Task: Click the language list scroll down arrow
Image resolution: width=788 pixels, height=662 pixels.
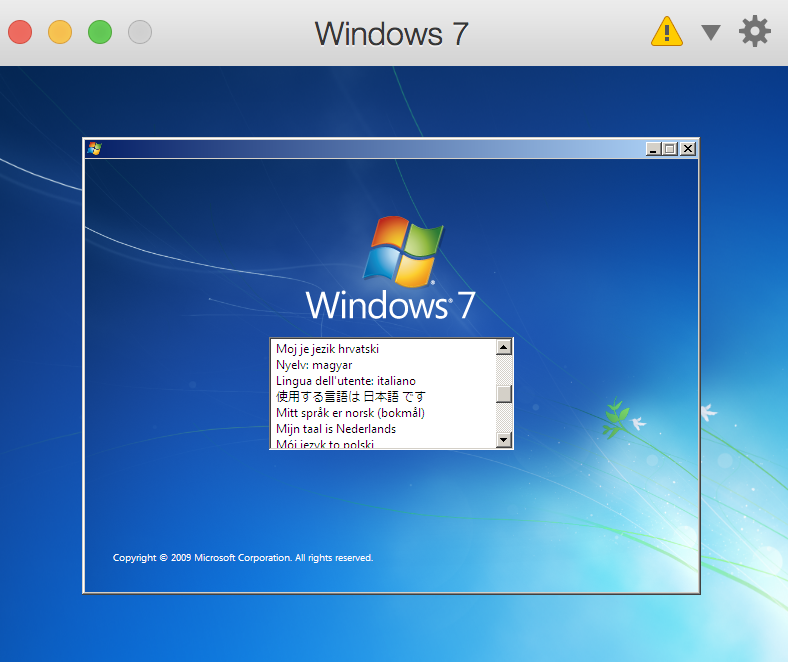Action: click(504, 440)
